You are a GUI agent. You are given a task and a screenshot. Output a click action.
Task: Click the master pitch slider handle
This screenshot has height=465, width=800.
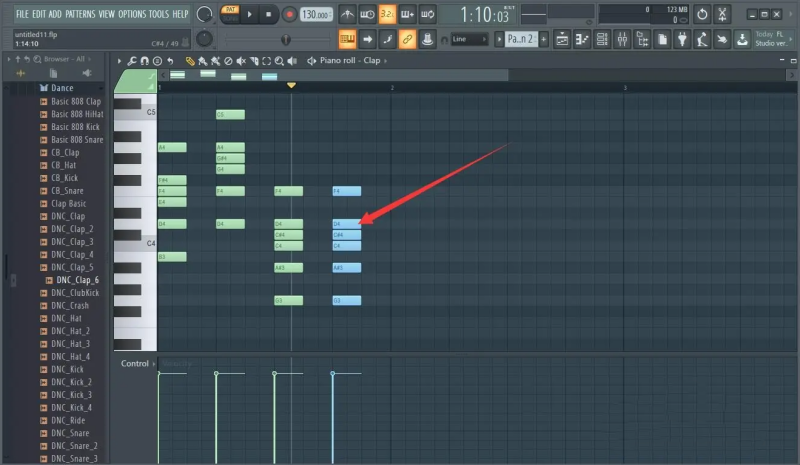pyautogui.click(x=286, y=39)
